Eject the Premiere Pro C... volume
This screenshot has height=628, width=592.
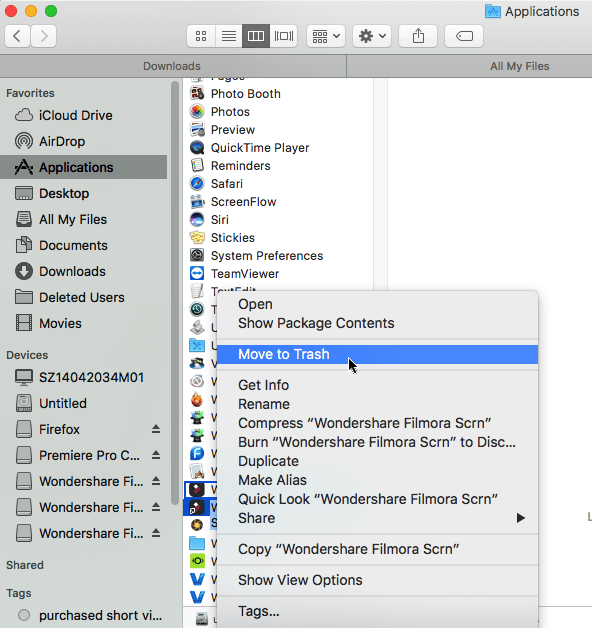[x=156, y=455]
